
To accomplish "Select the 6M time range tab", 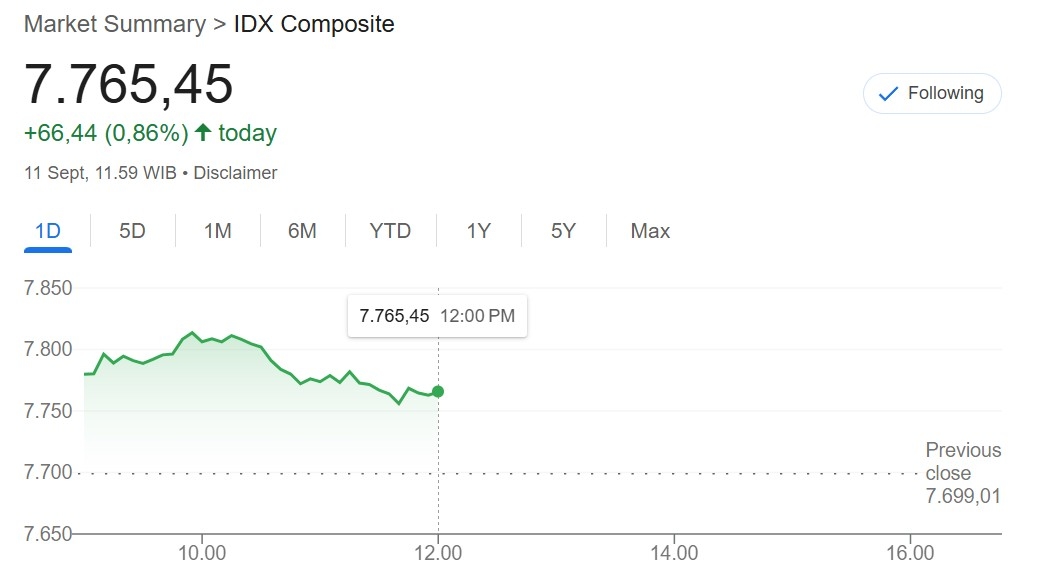I will [x=302, y=231].
